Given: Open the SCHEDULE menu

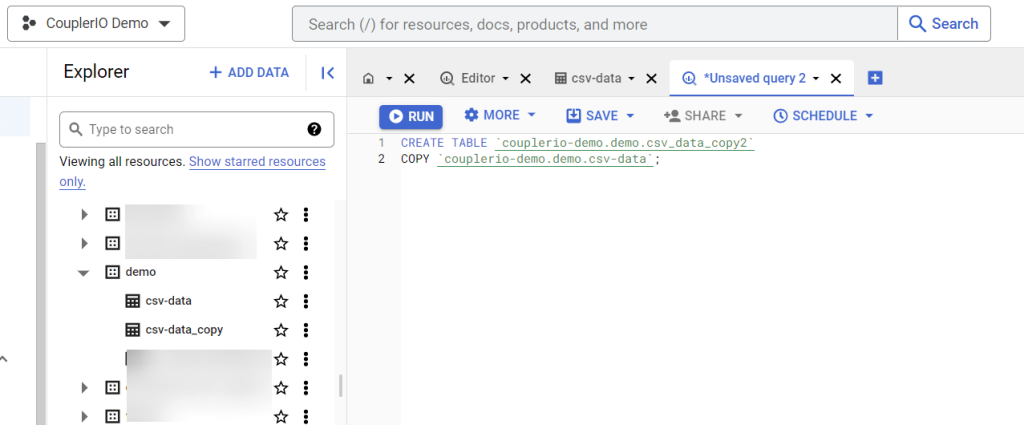Looking at the screenshot, I should (x=823, y=116).
